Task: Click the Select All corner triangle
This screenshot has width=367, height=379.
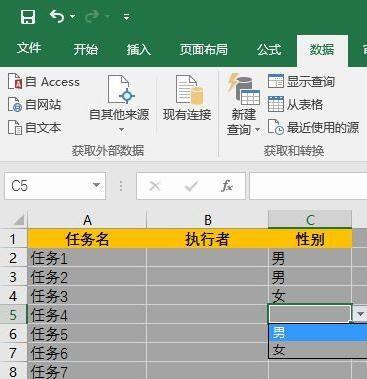Action: [x=18, y=220]
